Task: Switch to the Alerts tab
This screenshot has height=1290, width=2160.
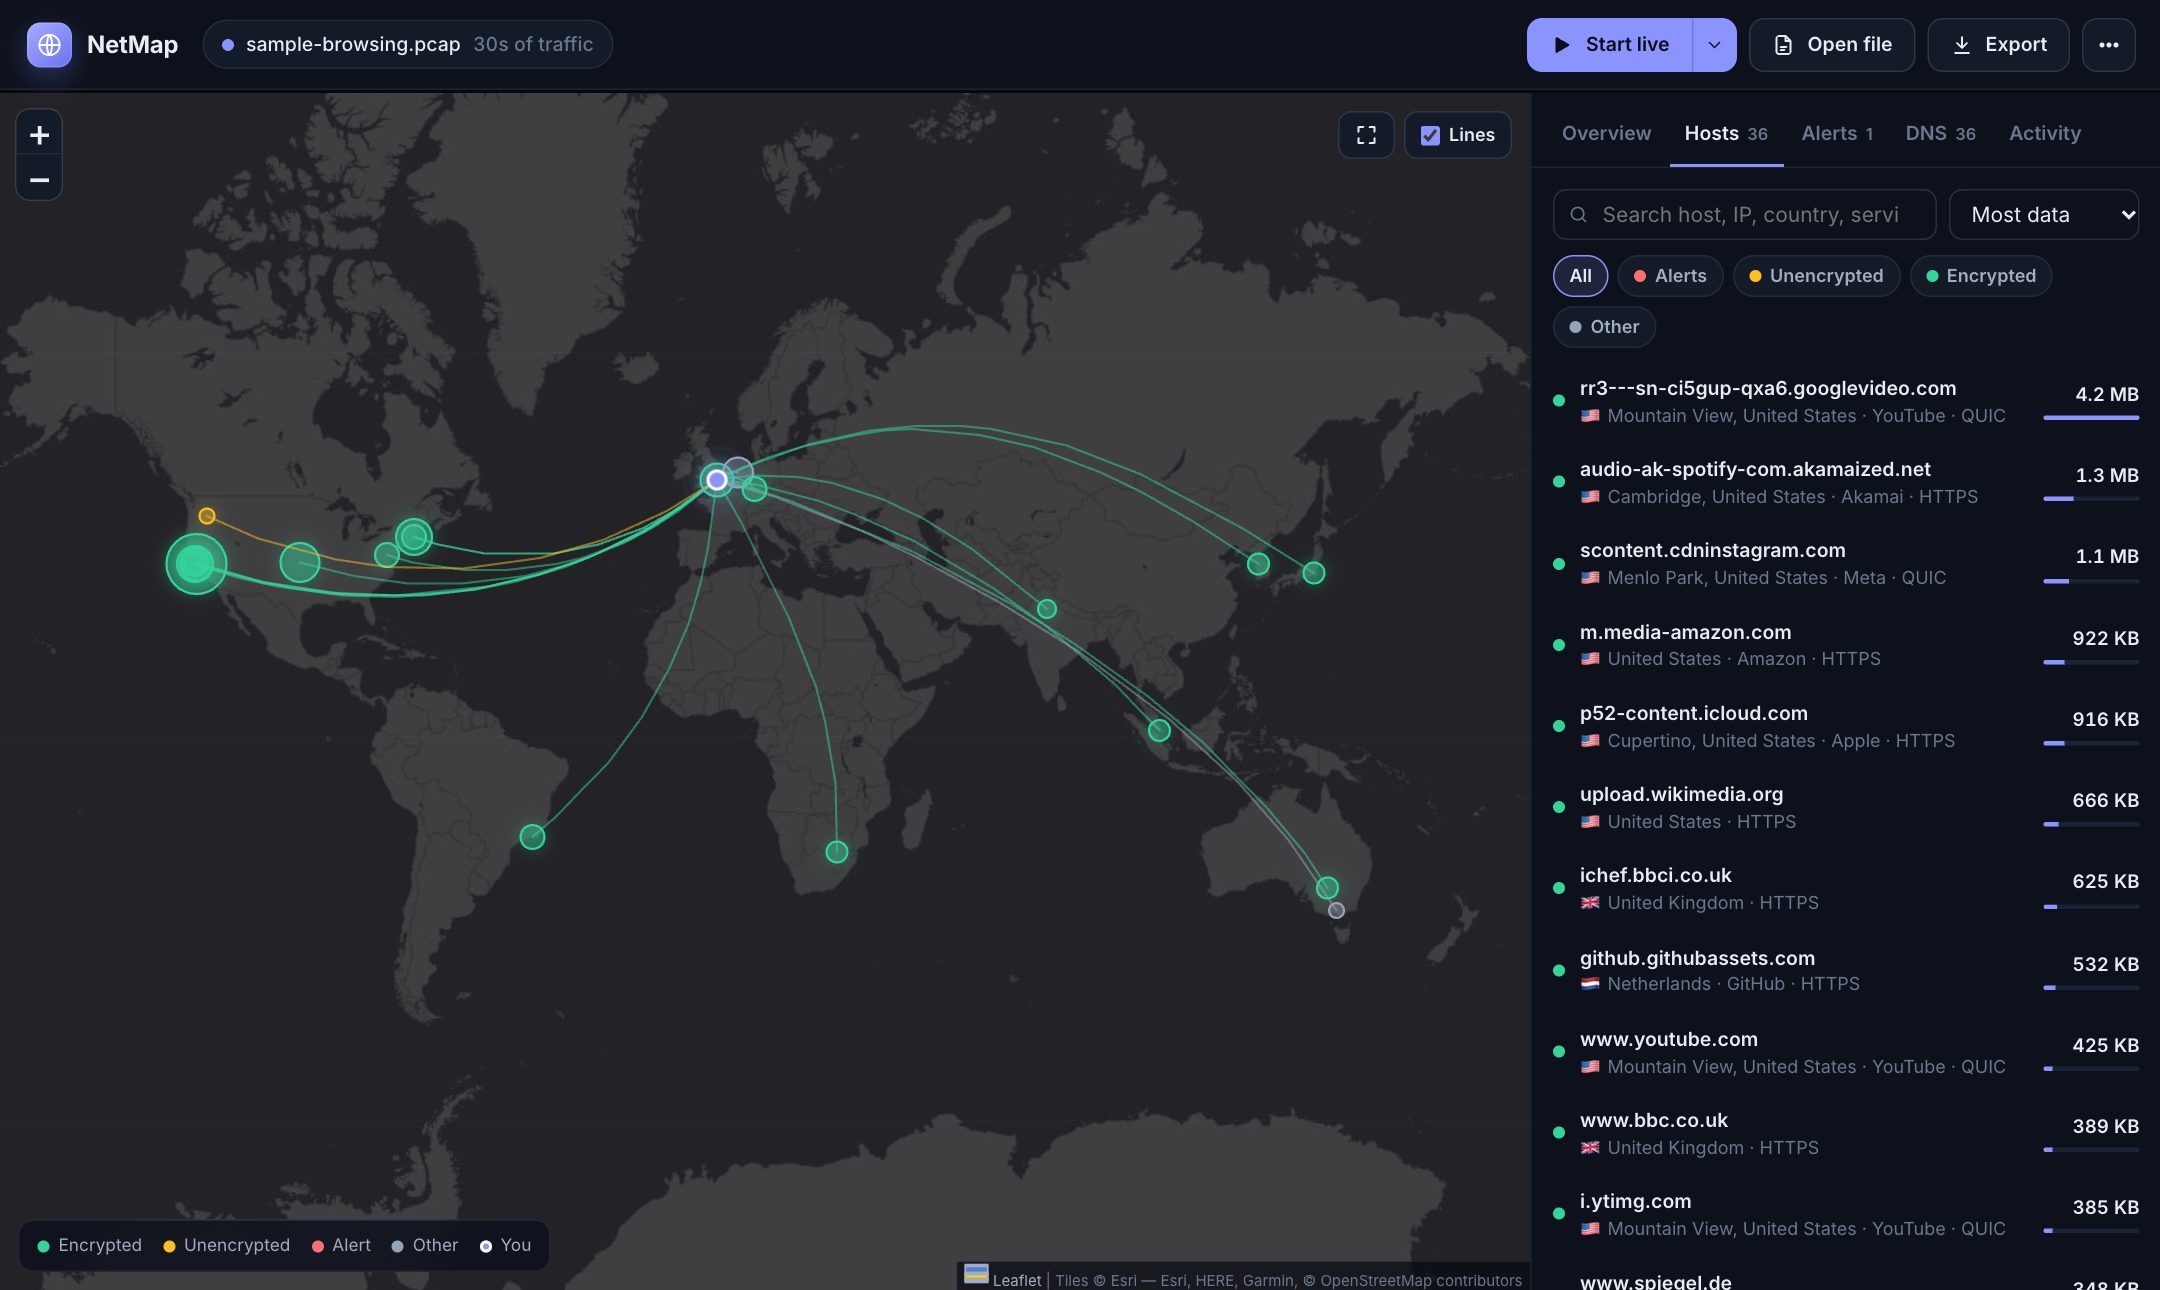Action: [1837, 133]
